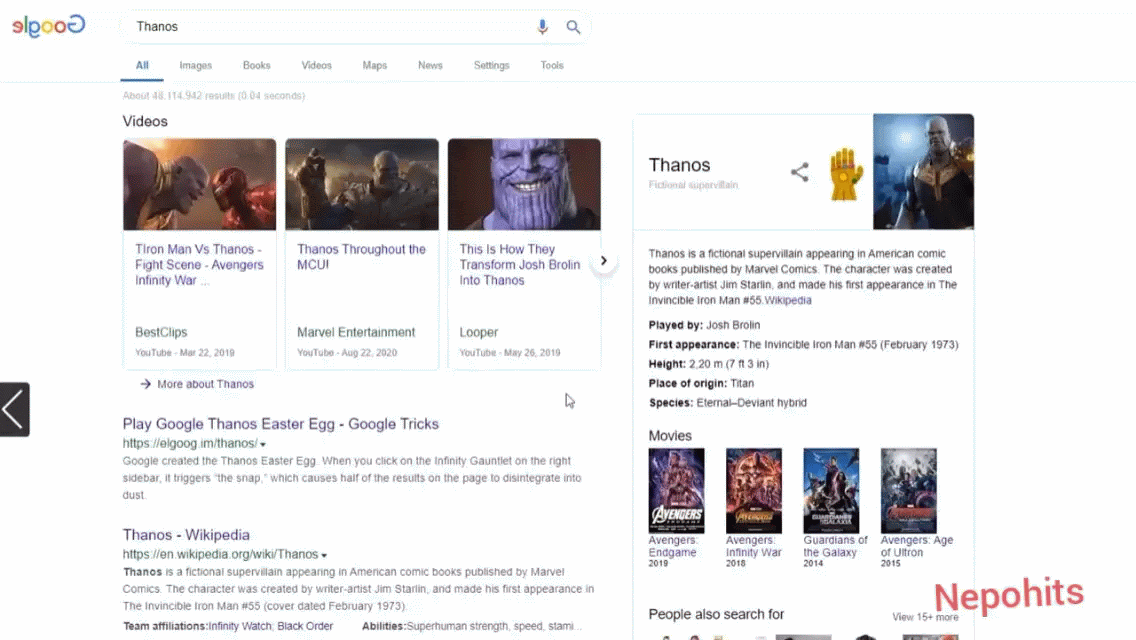Click Black Order team affiliation link
This screenshot has width=1136, height=640.
(x=305, y=626)
